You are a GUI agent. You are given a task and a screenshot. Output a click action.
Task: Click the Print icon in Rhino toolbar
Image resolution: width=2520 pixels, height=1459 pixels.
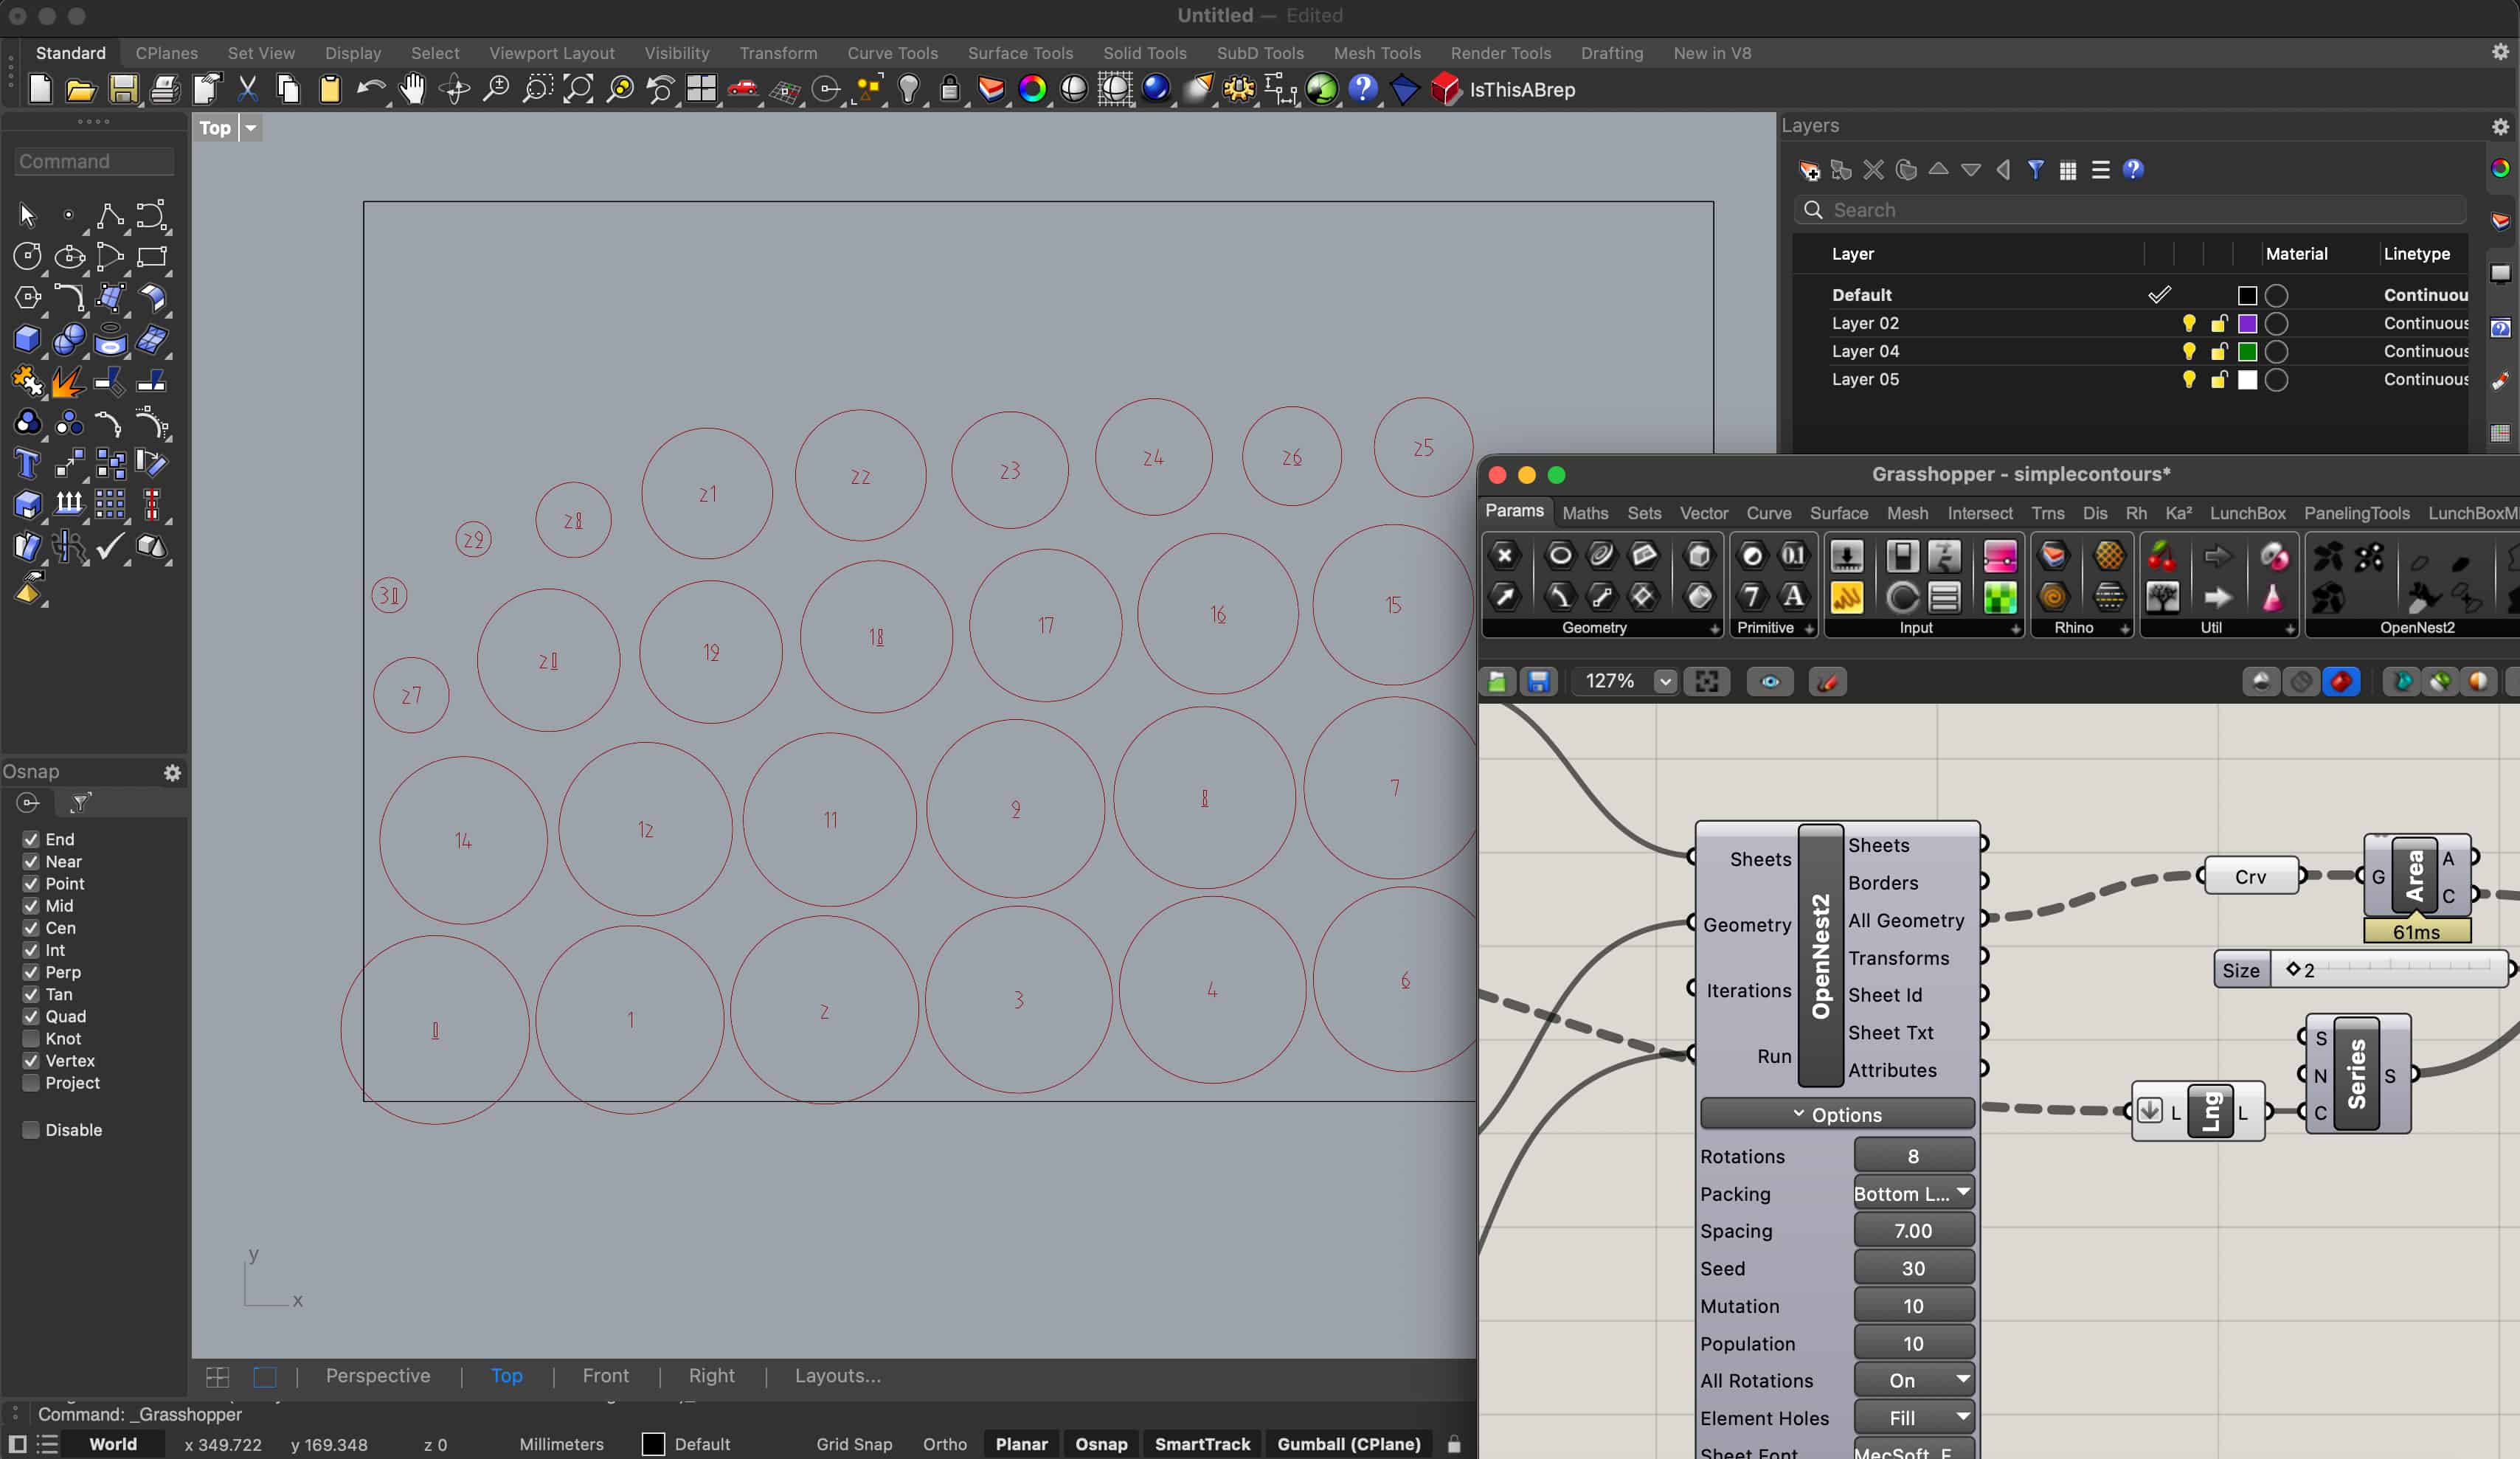click(164, 90)
